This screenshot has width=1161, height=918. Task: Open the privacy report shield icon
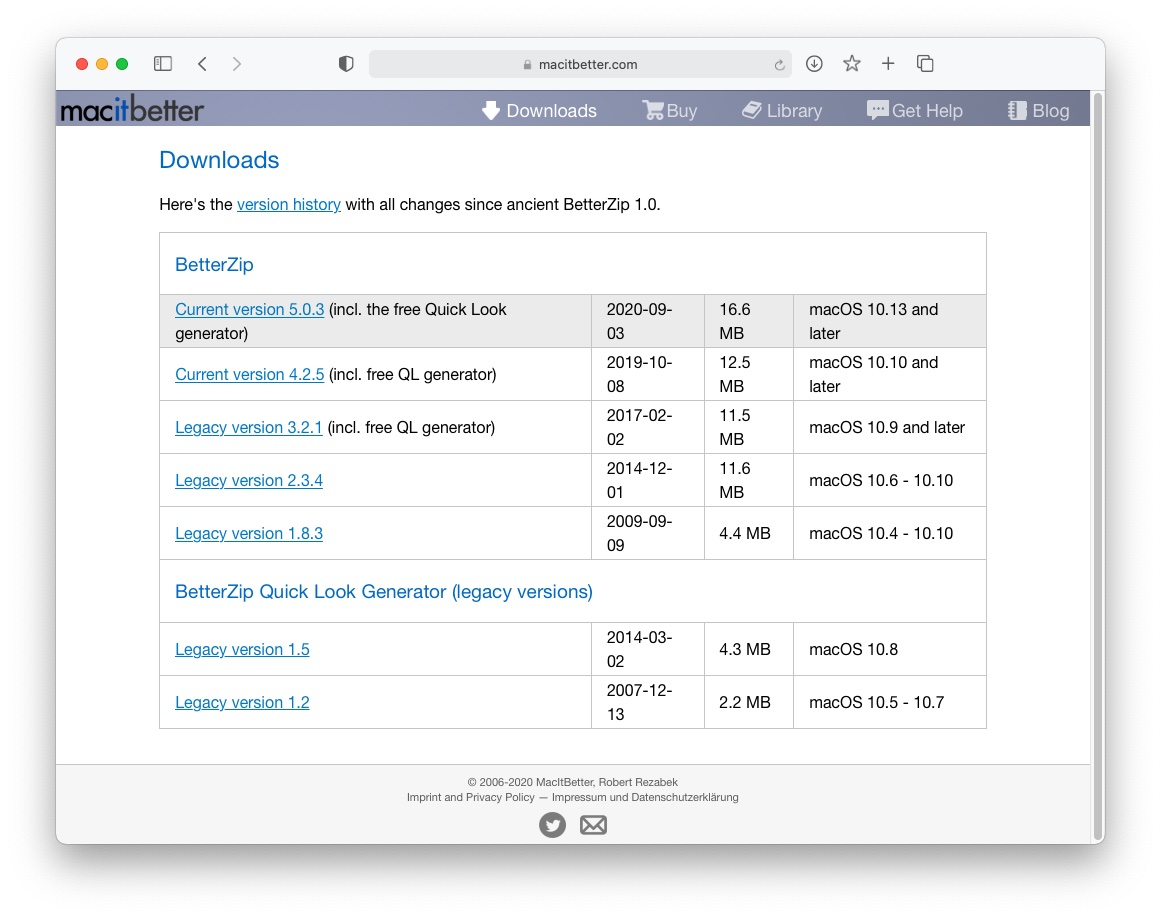346,64
